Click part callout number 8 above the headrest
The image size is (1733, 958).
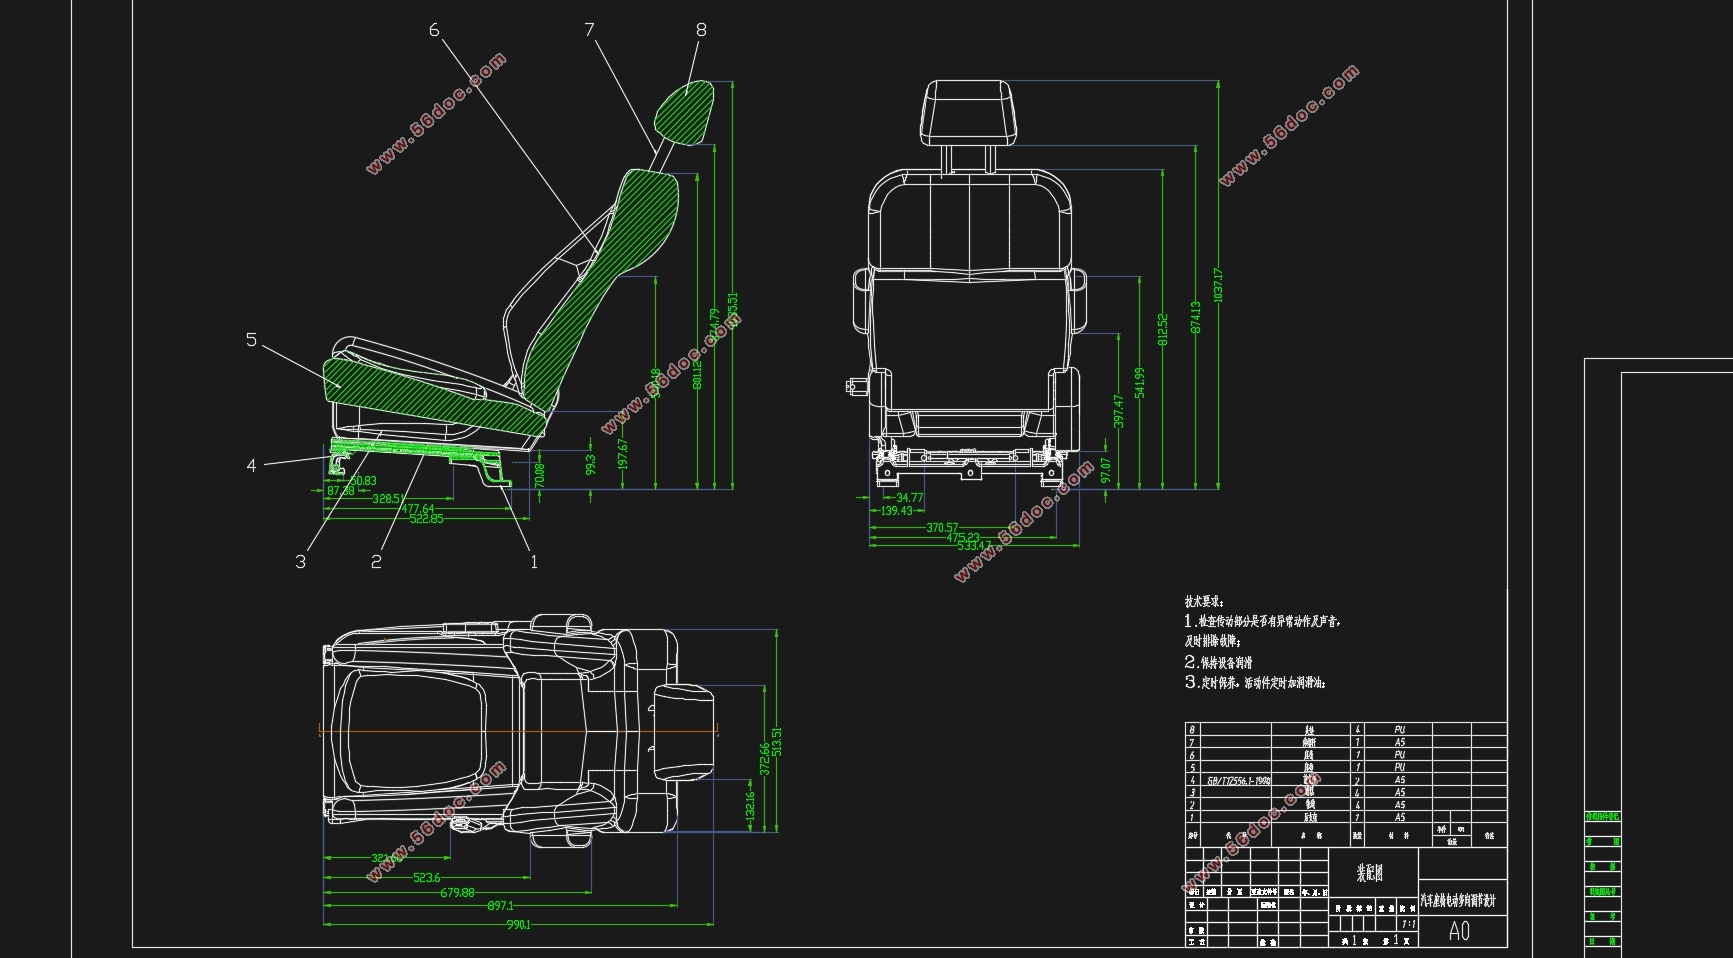[x=701, y=30]
